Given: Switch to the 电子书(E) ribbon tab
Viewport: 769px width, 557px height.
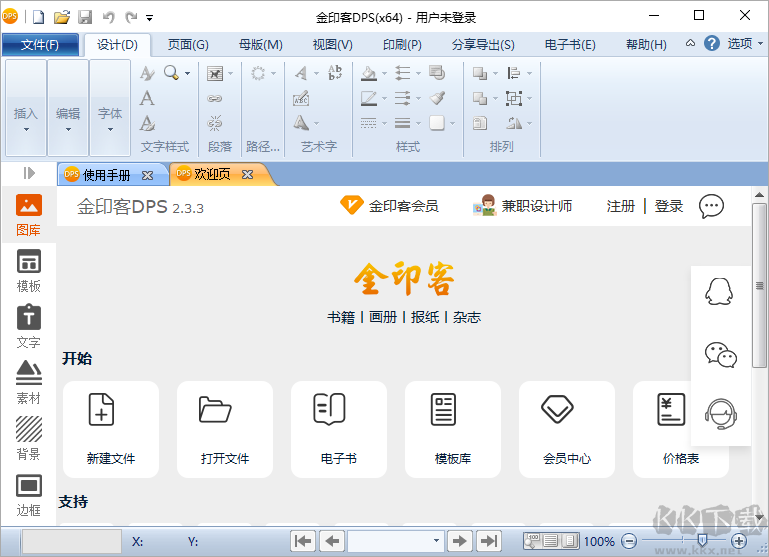Looking at the screenshot, I should [570, 45].
